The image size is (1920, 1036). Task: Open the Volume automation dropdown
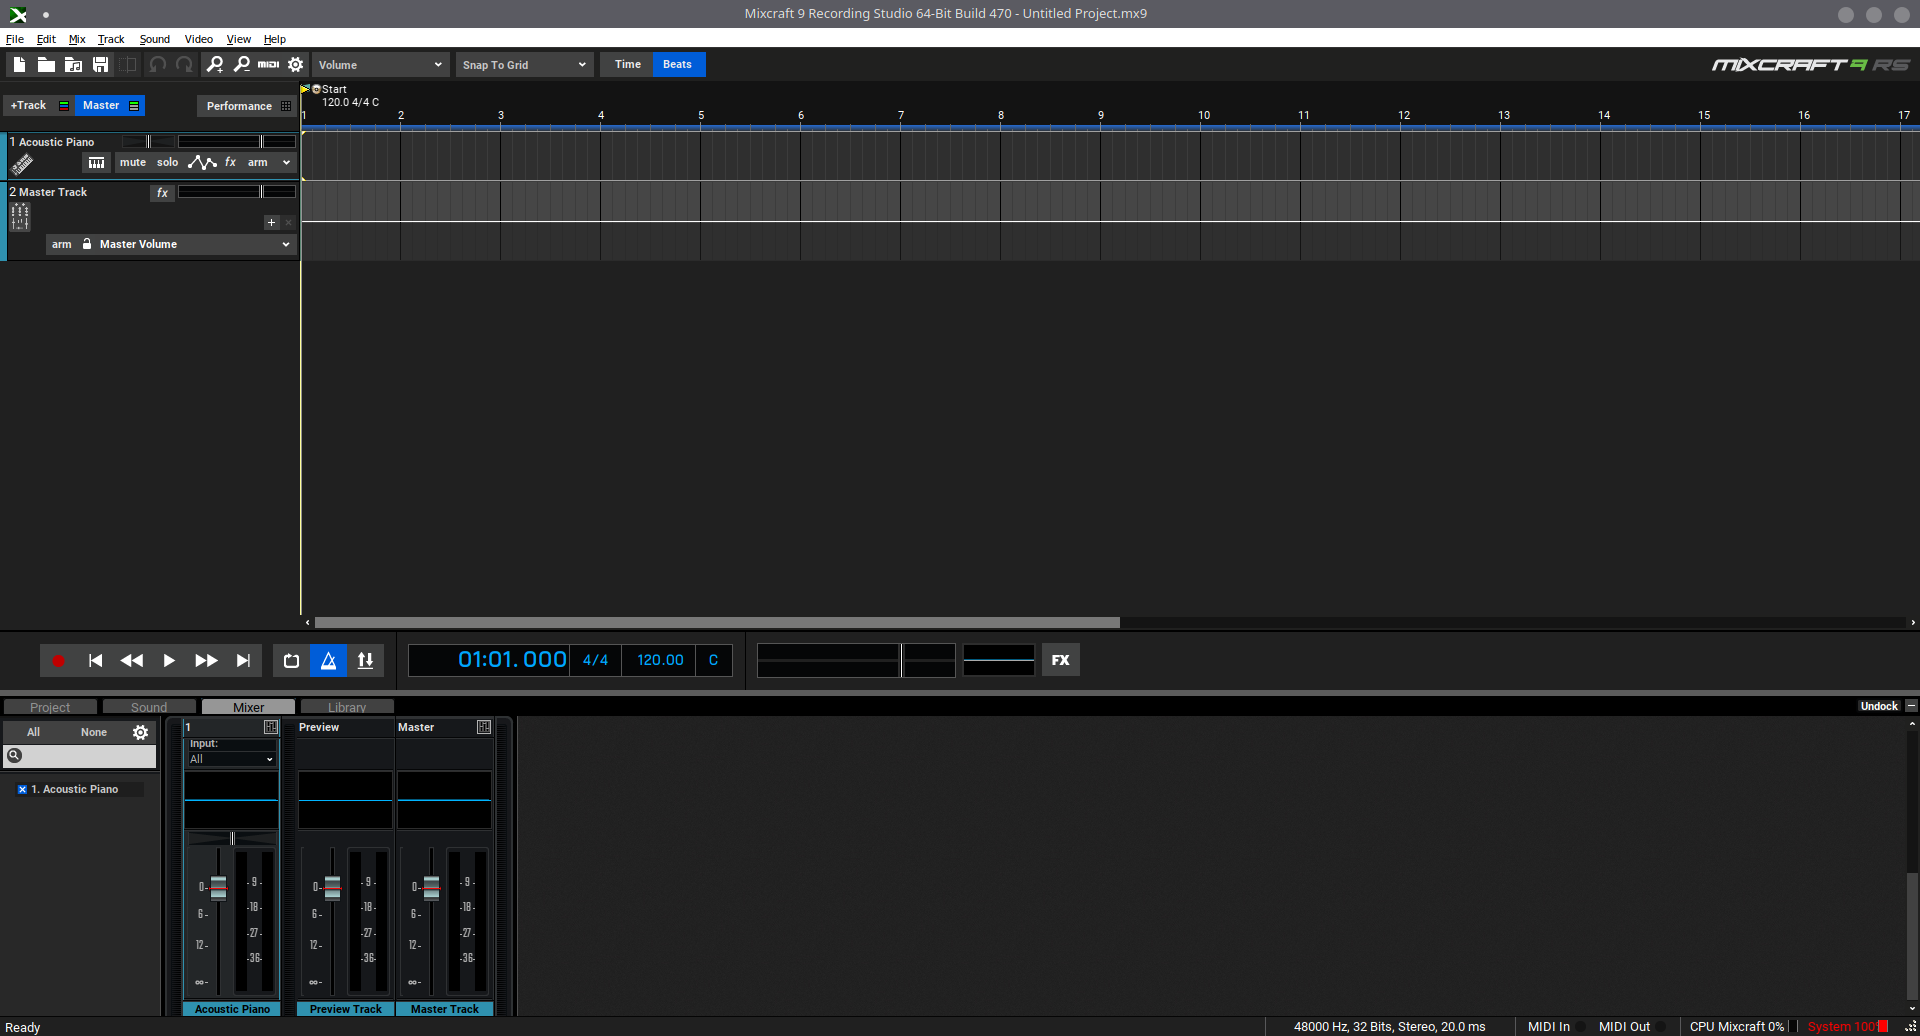pyautogui.click(x=380, y=65)
